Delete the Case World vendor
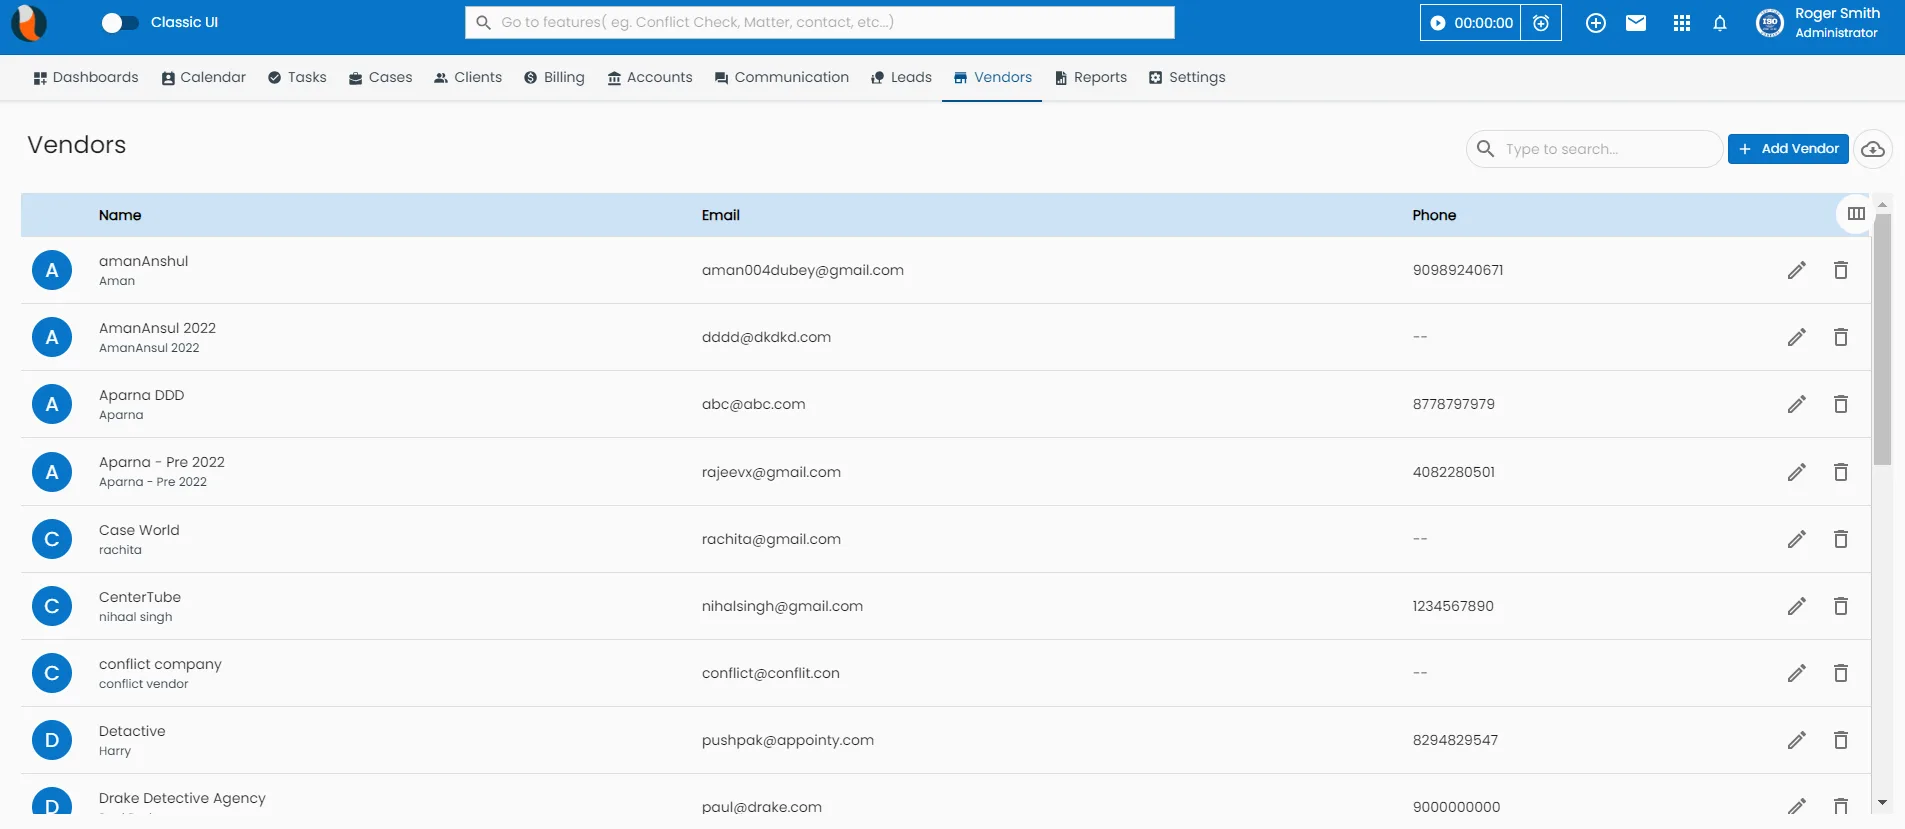Viewport: 1905px width, 829px height. [1841, 539]
